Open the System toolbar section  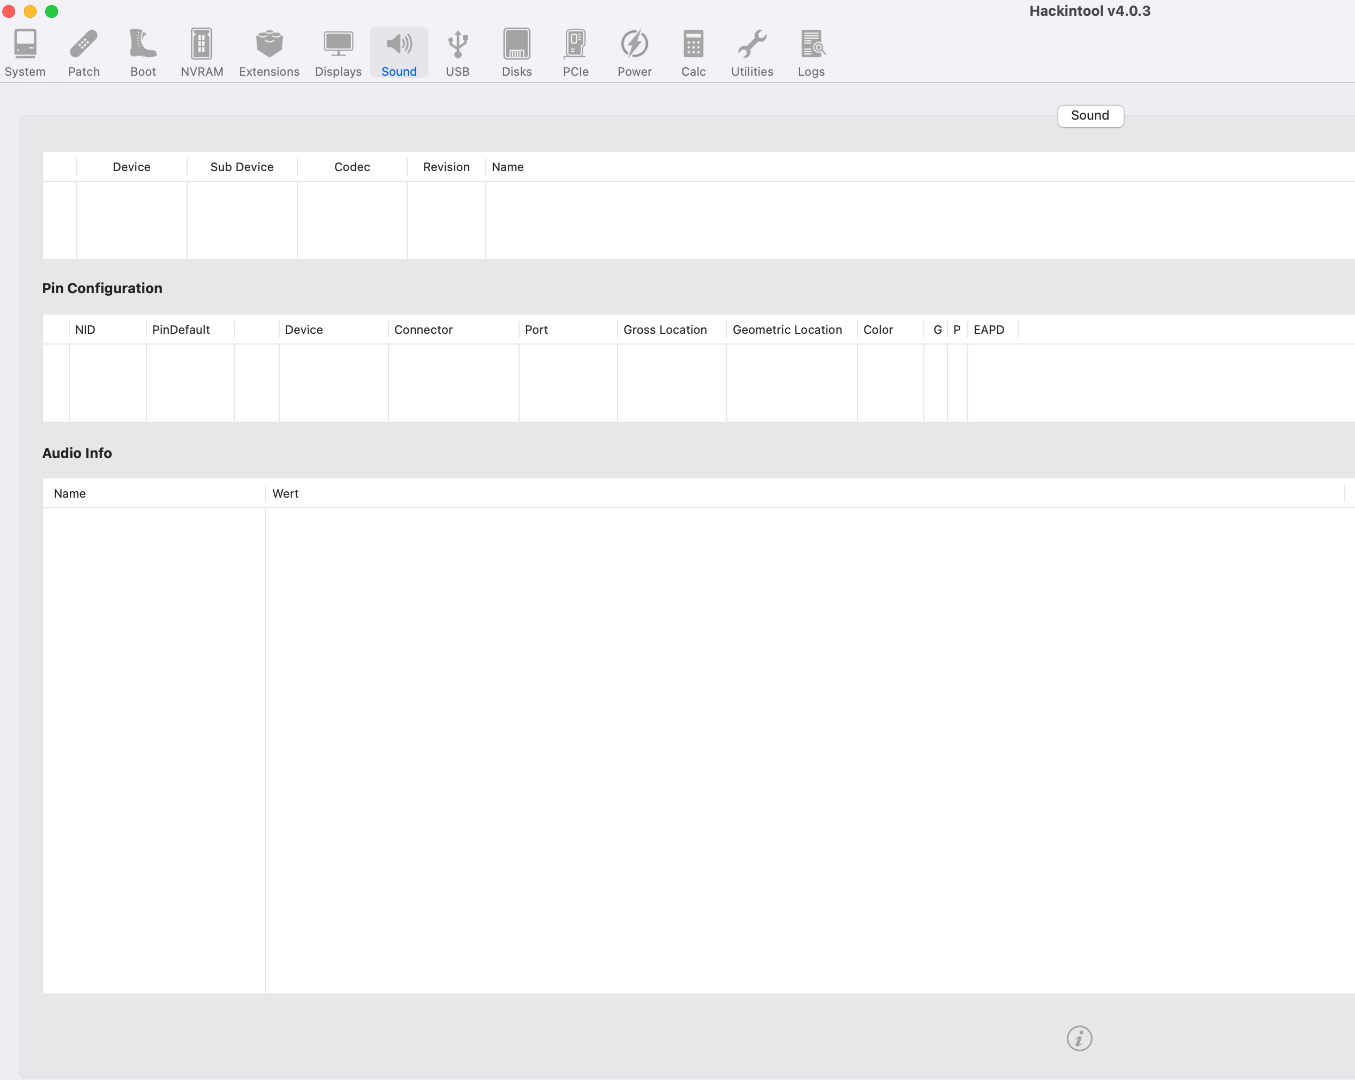pyautogui.click(x=25, y=53)
